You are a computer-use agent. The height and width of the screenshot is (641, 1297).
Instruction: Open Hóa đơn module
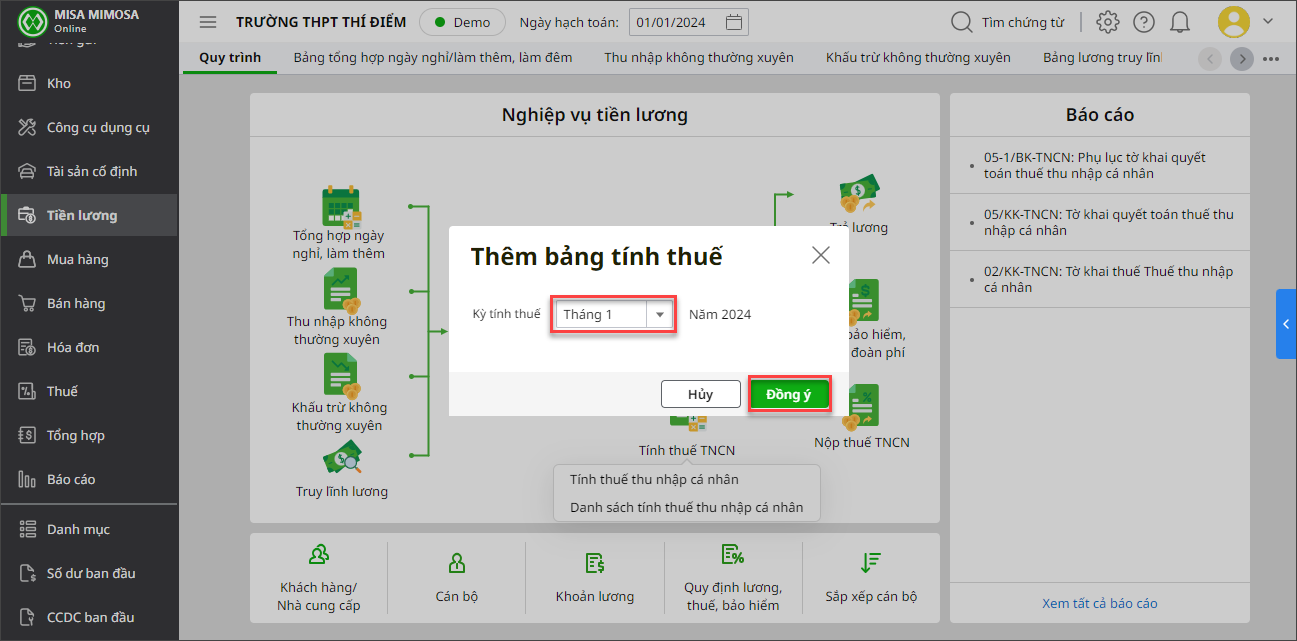pos(89,347)
